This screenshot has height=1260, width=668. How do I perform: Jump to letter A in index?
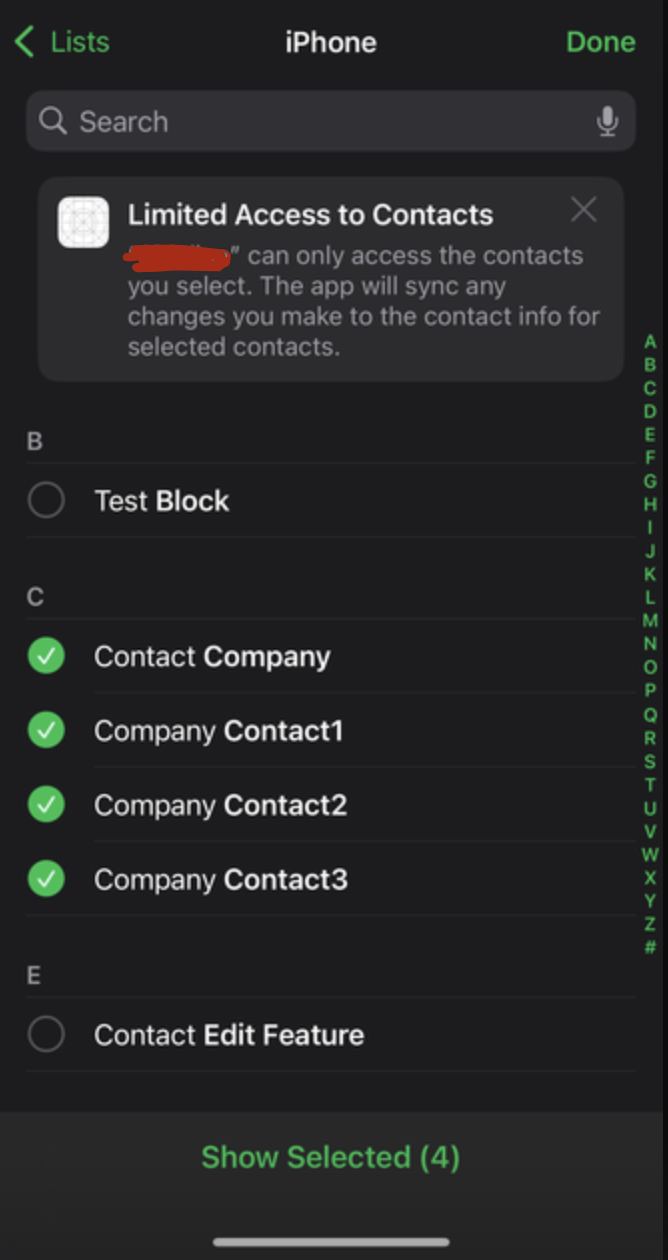(650, 342)
